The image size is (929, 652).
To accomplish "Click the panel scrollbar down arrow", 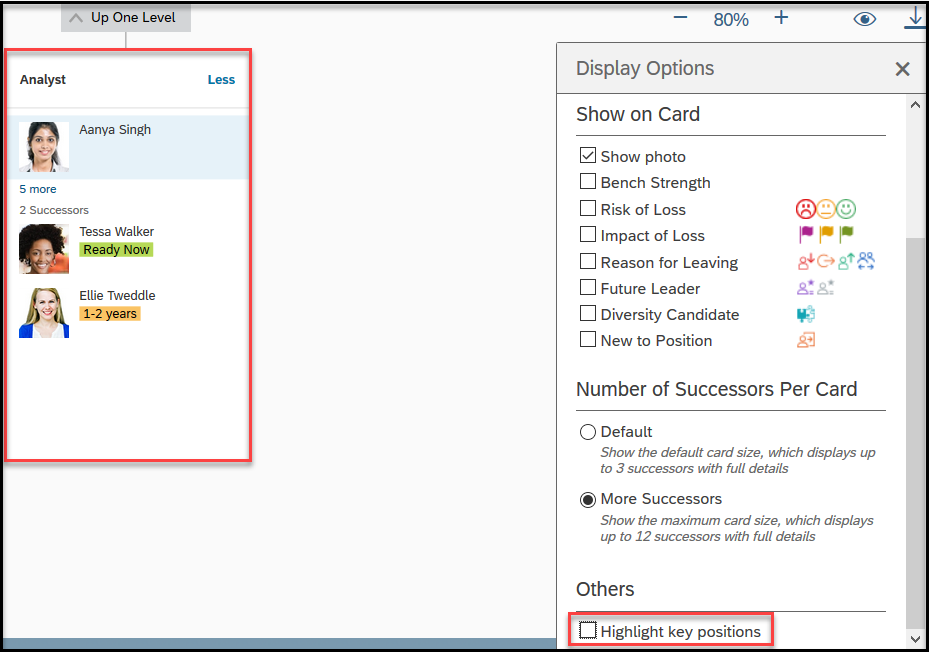I will (915, 639).
